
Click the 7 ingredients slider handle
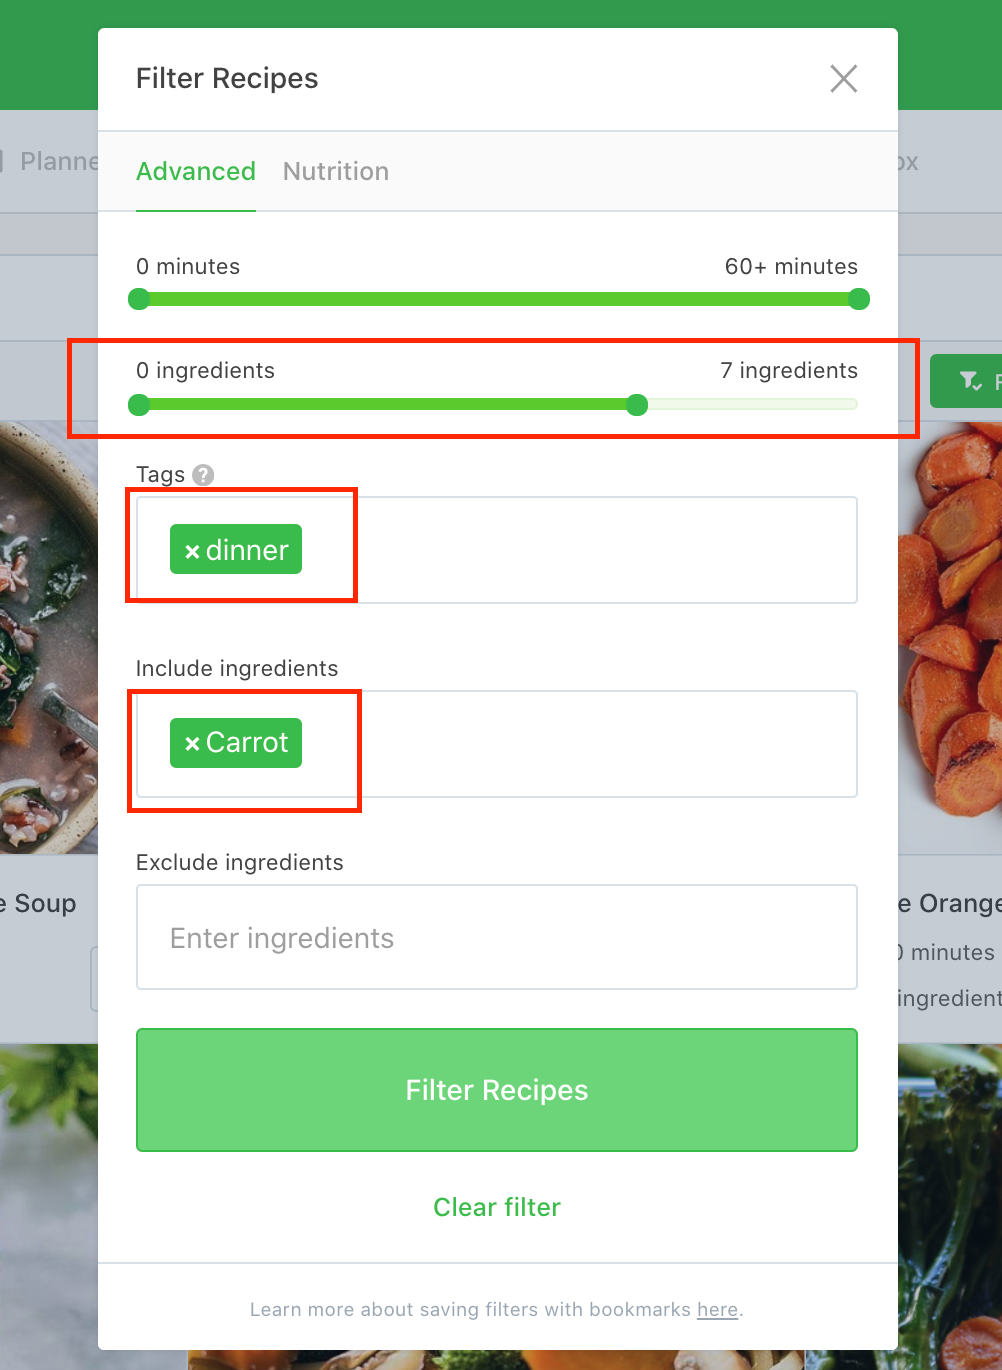coord(637,405)
